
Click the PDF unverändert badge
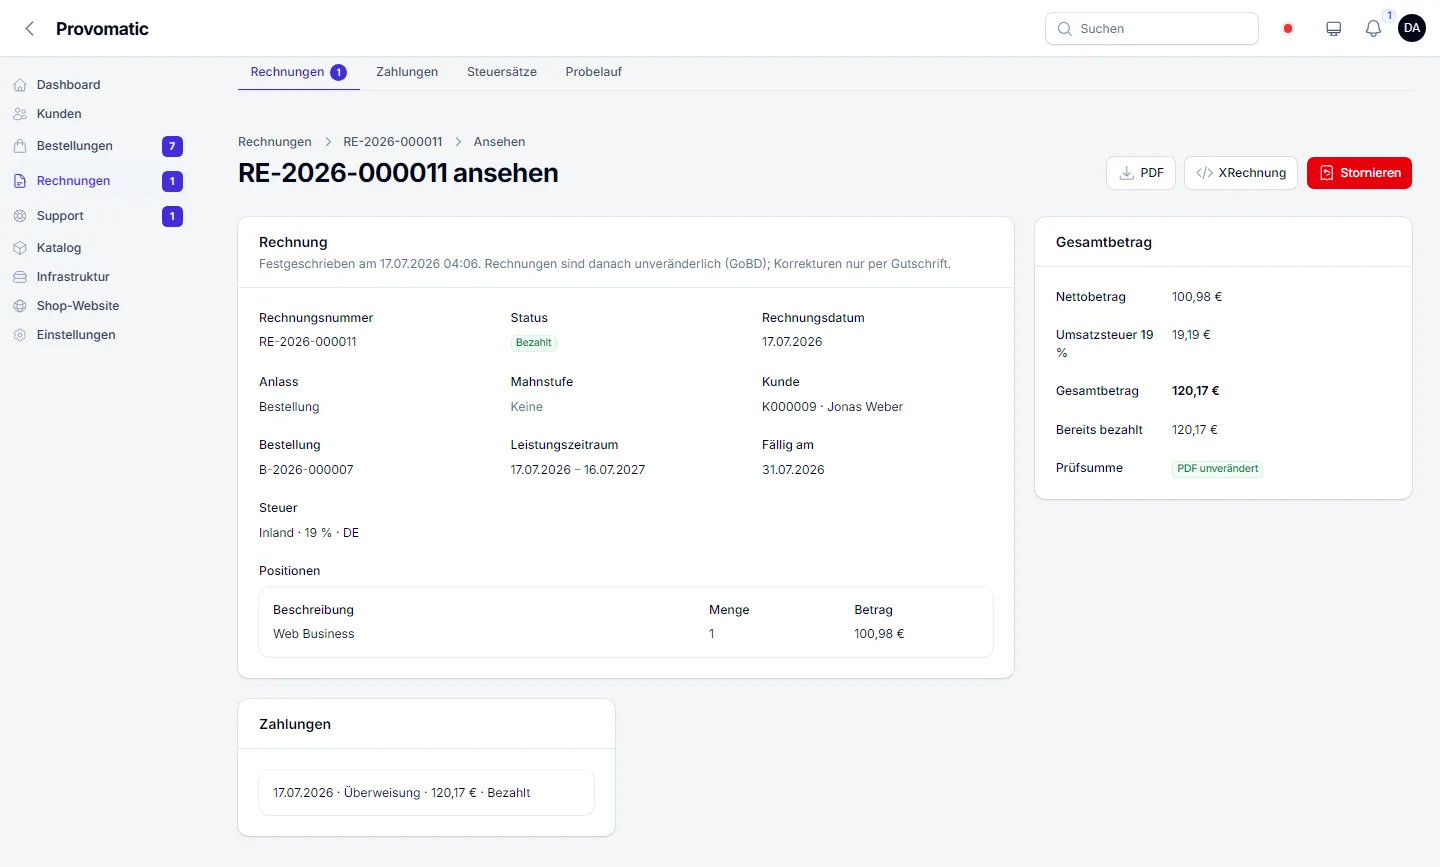[x=1217, y=469]
